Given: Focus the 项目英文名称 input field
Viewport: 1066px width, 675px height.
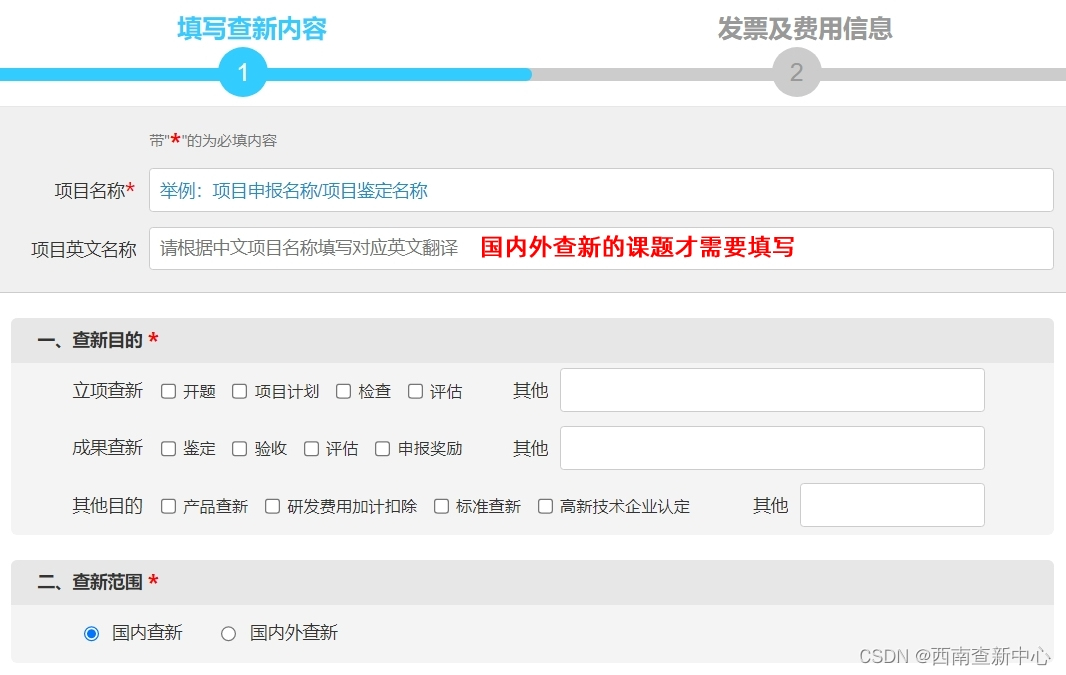Looking at the screenshot, I should (x=601, y=248).
